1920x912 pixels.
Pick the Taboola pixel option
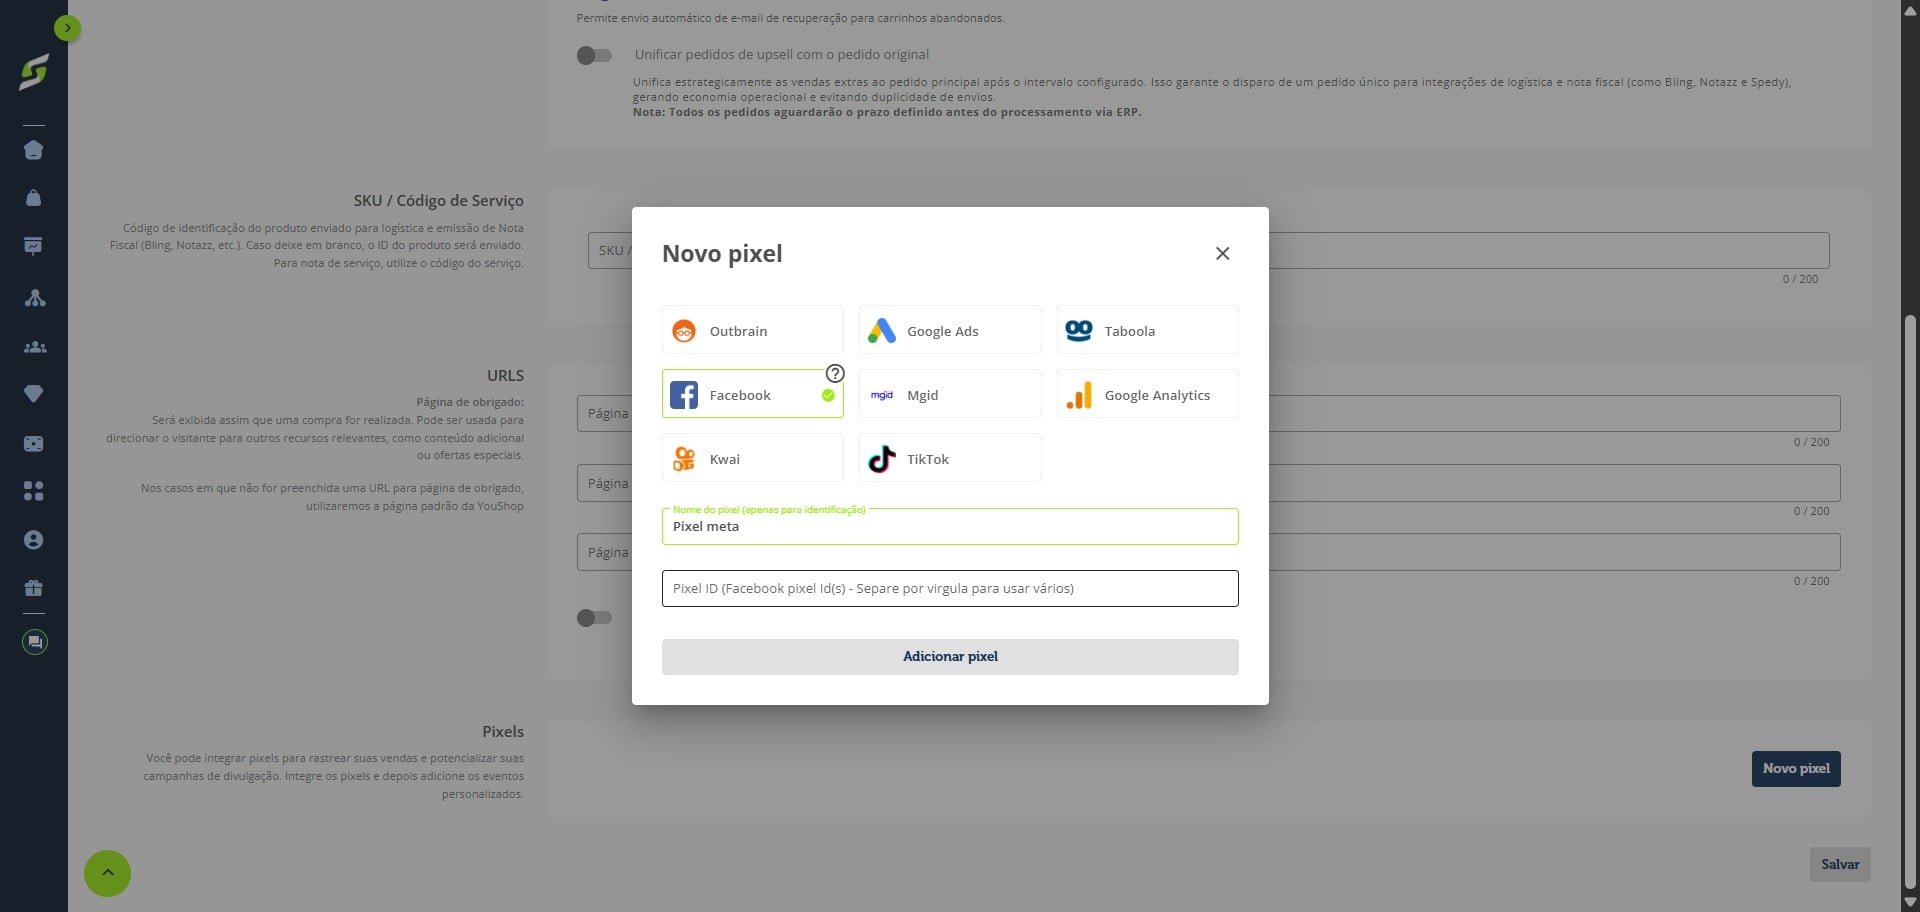coord(1147,330)
